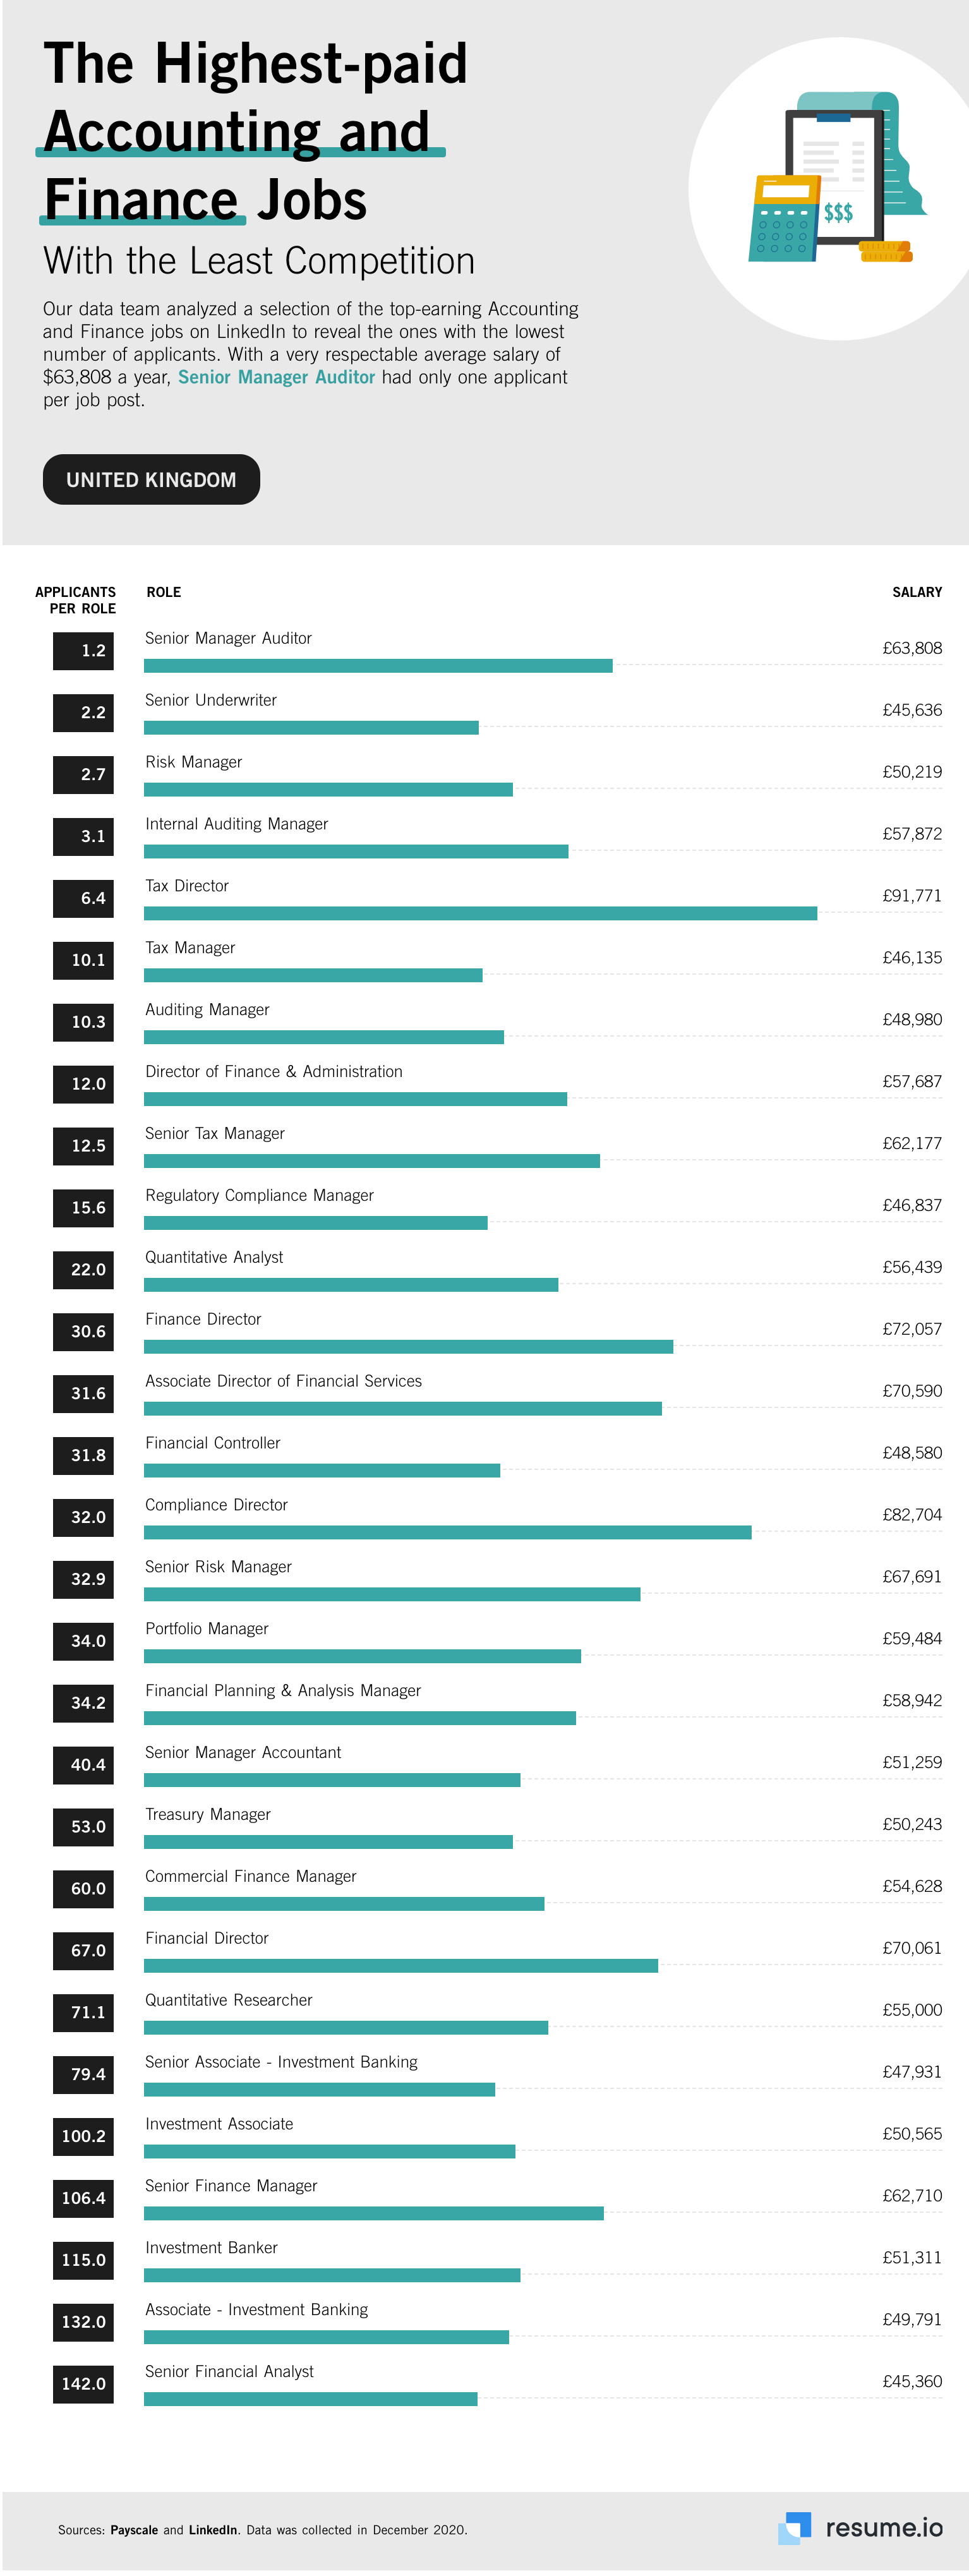969x2576 pixels.
Task: Click the resume.io brand name text
Action: pyautogui.click(x=883, y=2528)
